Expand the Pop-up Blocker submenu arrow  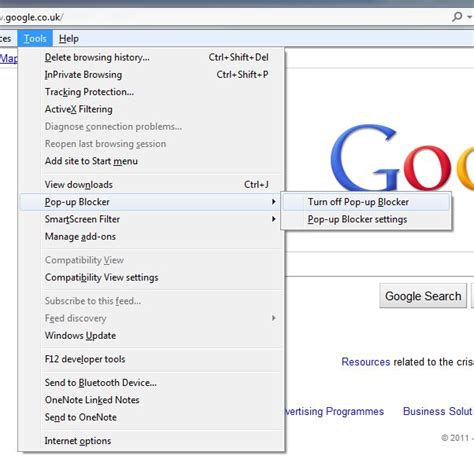(x=273, y=202)
